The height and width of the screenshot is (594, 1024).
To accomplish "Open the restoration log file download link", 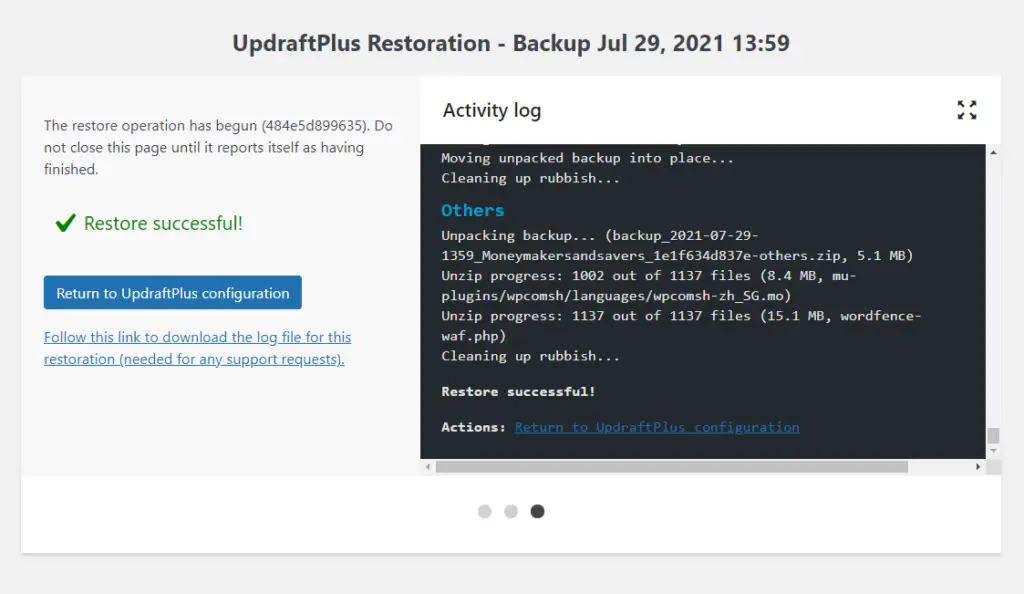I will coord(197,348).
